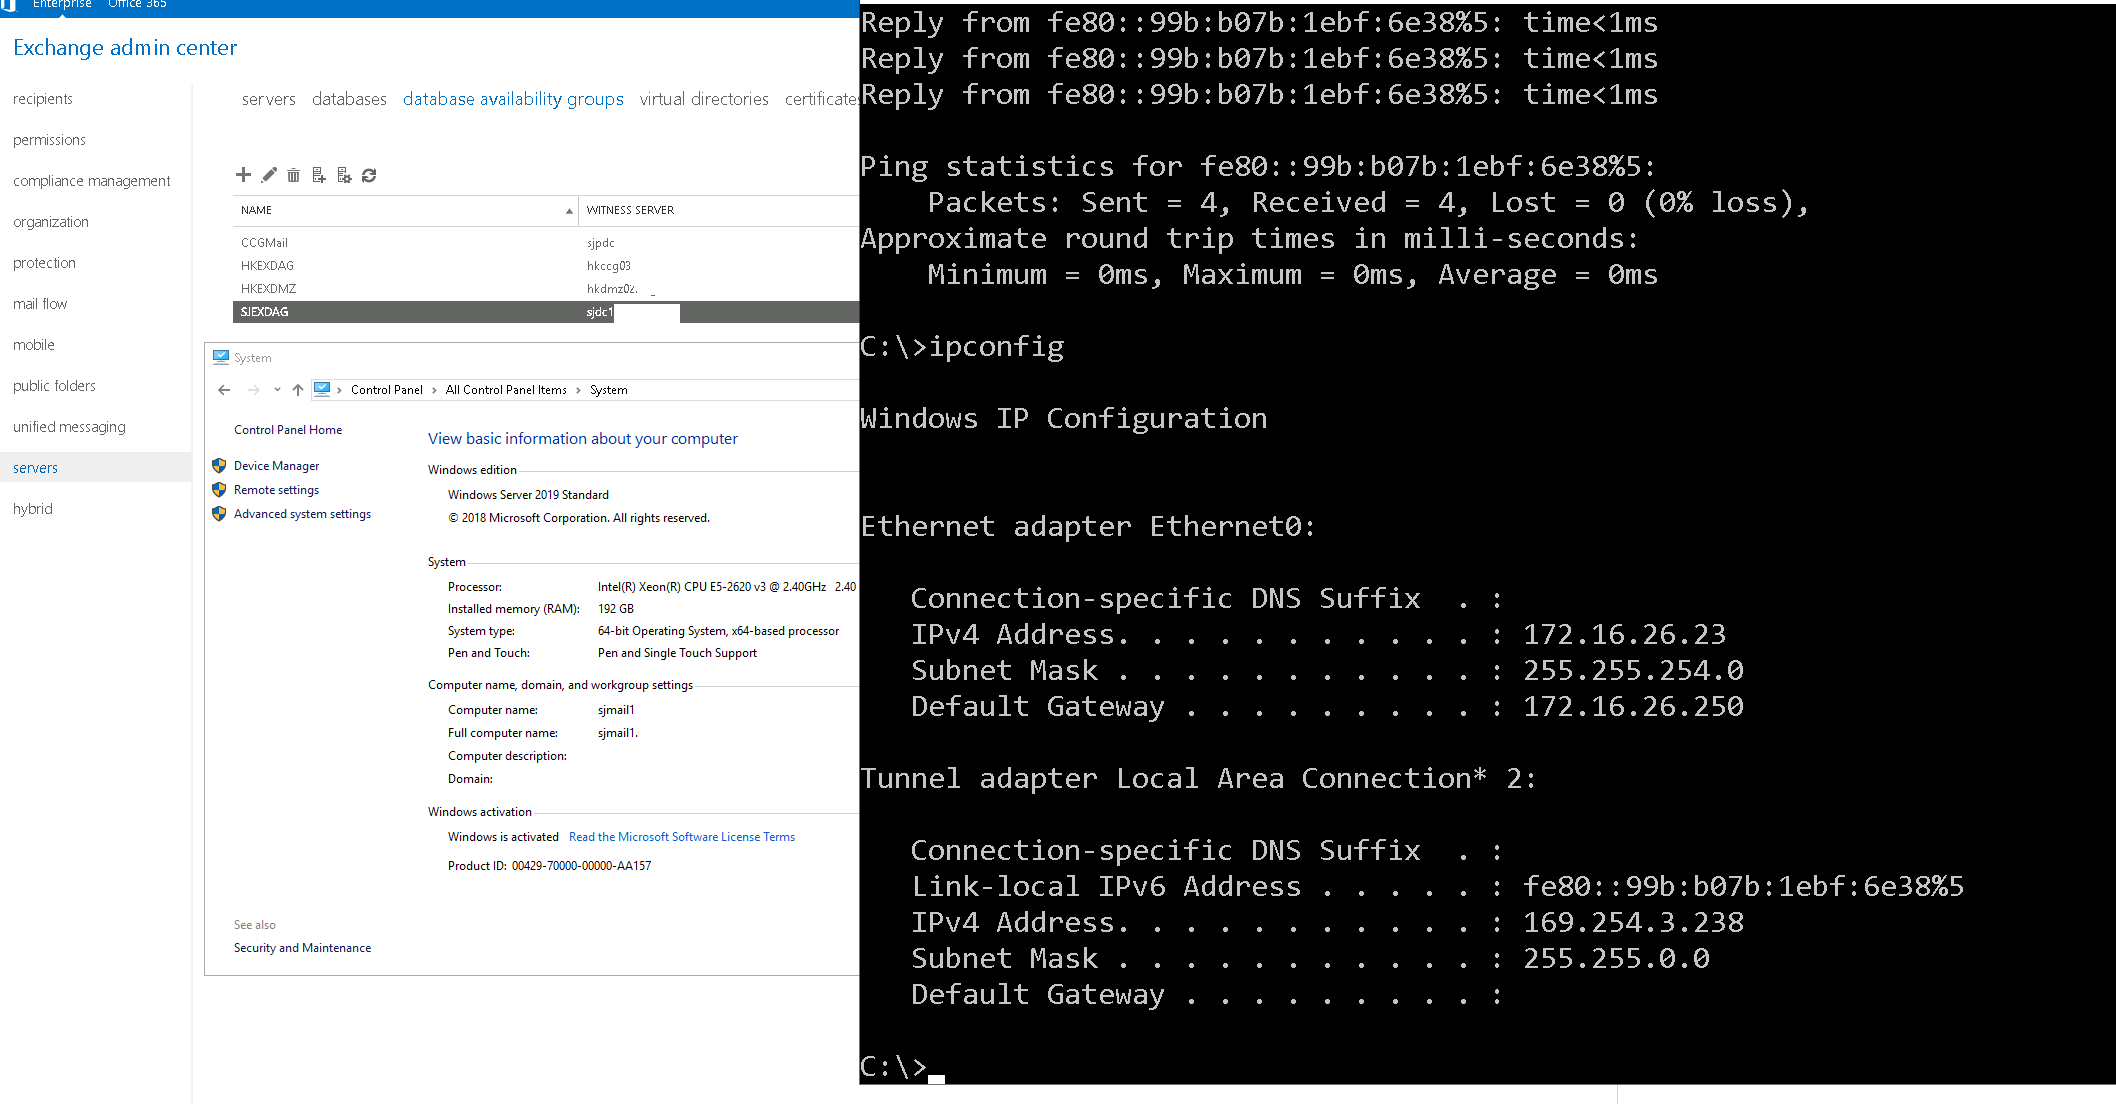2116x1104 pixels.
Task: Expand chevron after Control Panel breadcrumb
Action: pos(434,390)
